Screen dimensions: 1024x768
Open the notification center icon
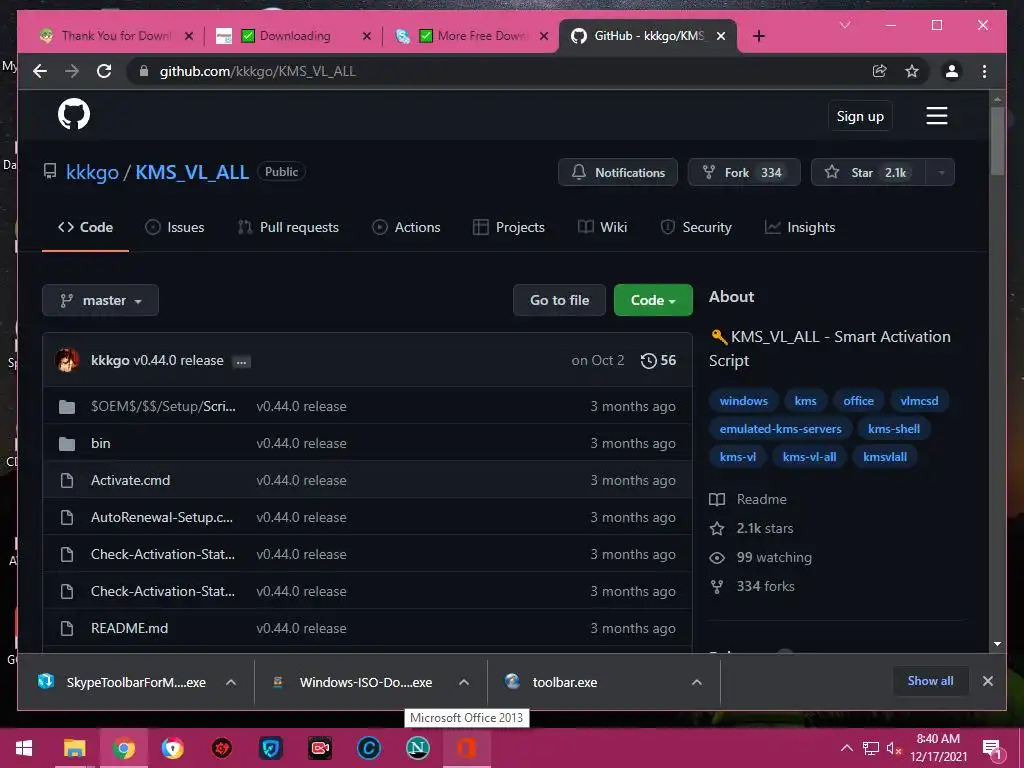992,748
